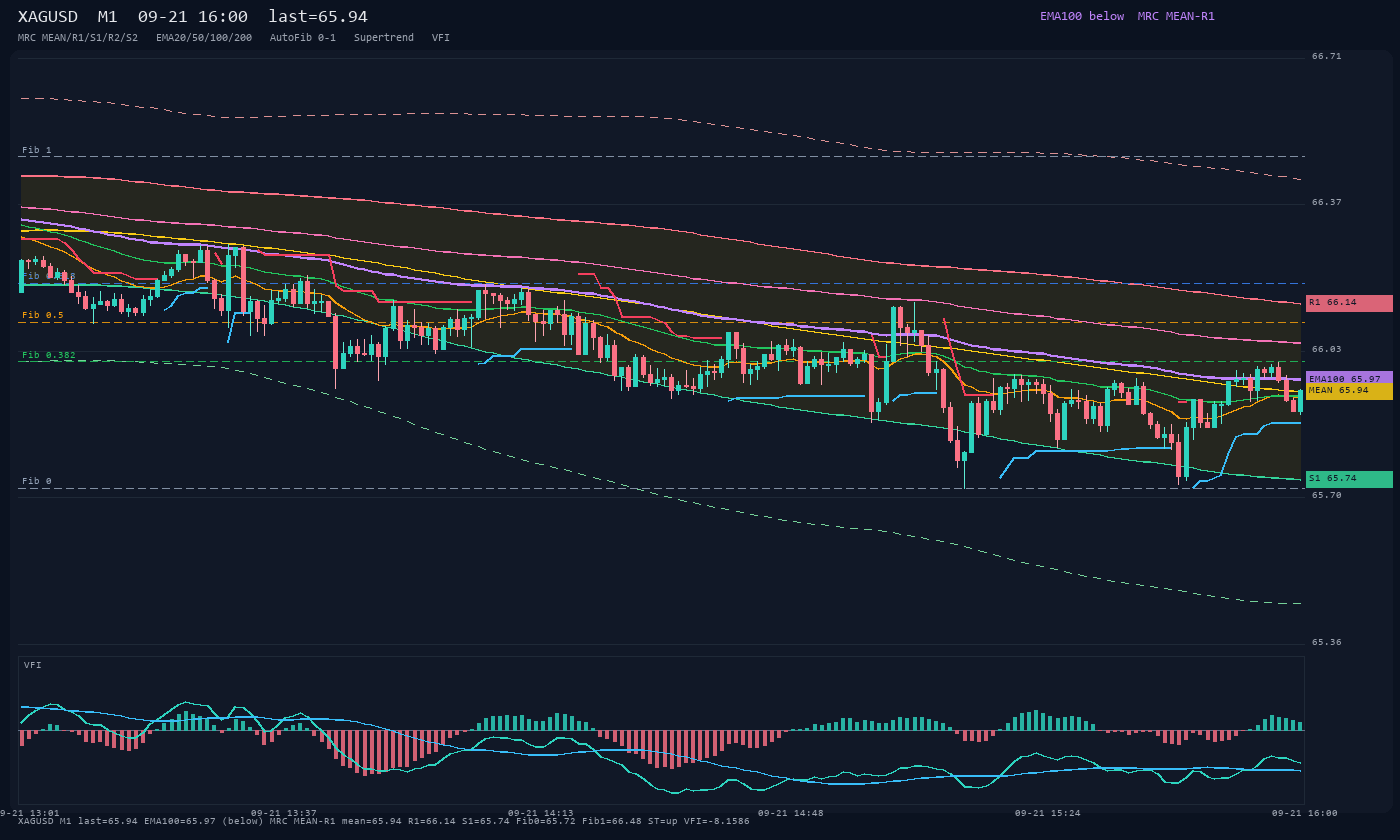Click the "Fib 0" level label
Screen dimensions: 1400x840
37,481
